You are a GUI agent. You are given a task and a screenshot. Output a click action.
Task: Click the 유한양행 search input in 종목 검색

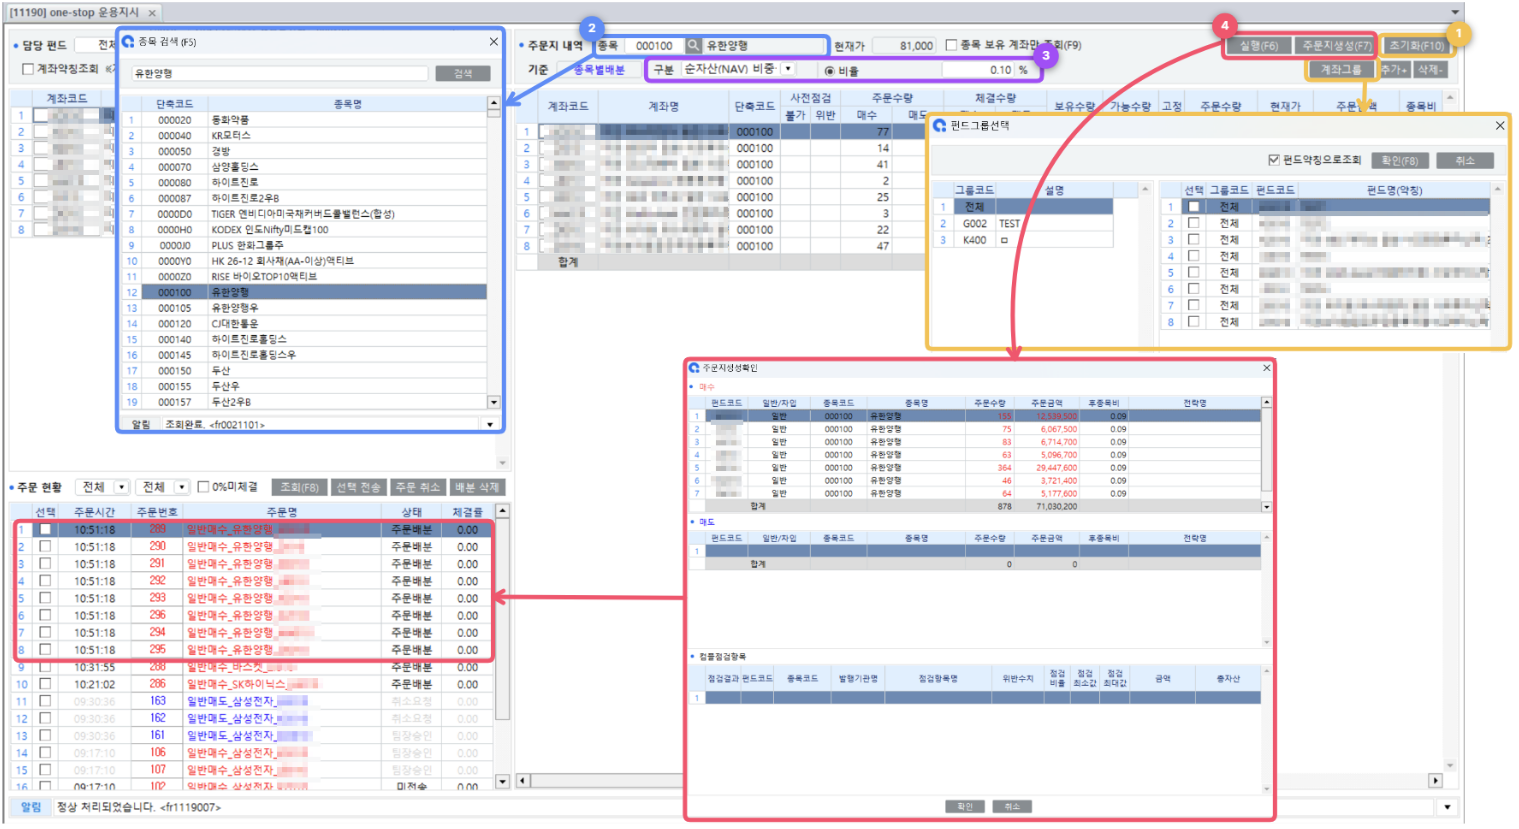point(280,73)
